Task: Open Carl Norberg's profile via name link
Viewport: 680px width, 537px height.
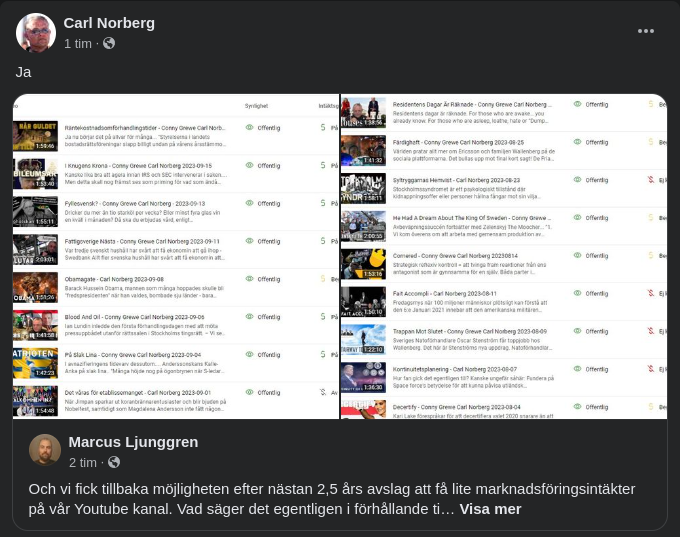Action: pos(109,22)
